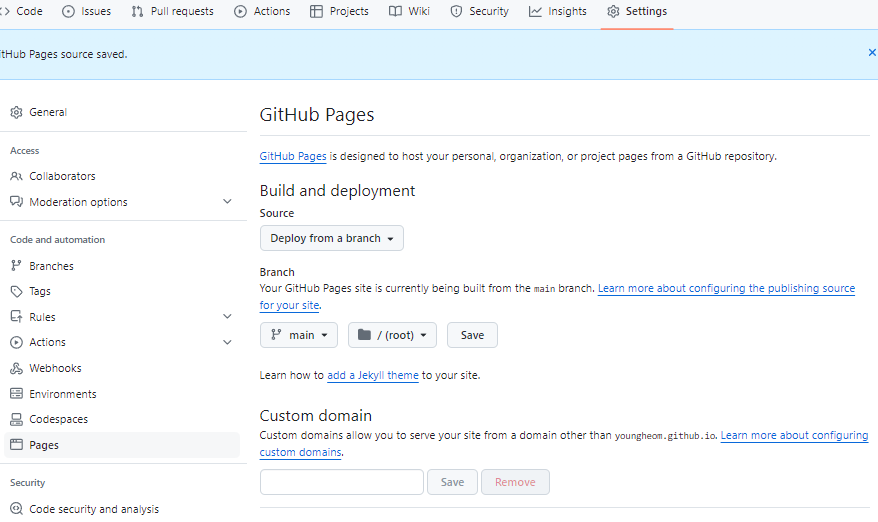Open the Code tab
Image resolution: width=878 pixels, height=522 pixels.
click(22, 11)
